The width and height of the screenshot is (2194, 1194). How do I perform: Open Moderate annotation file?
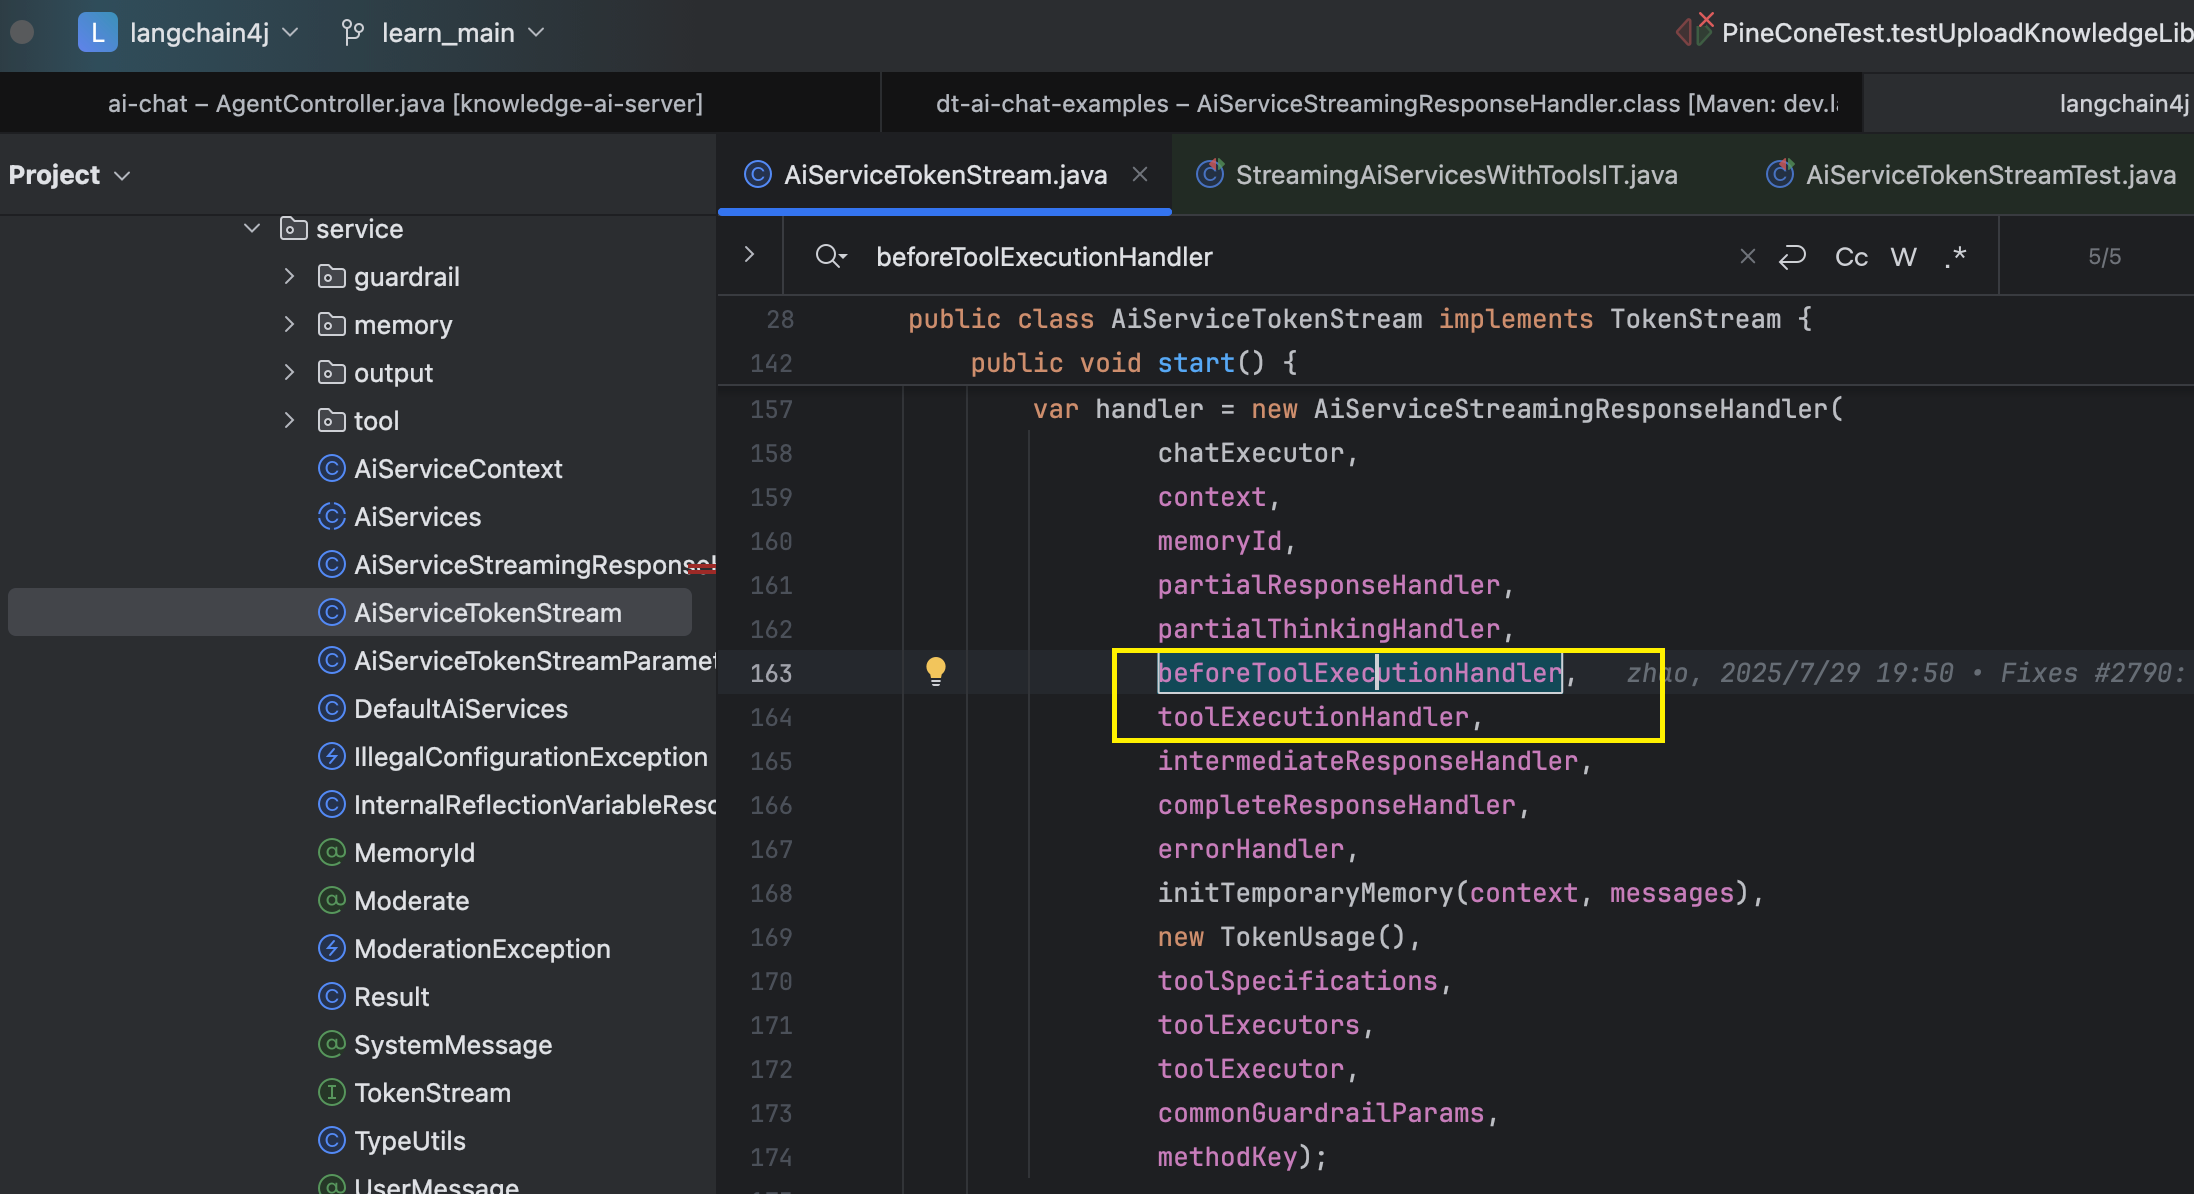point(393,901)
